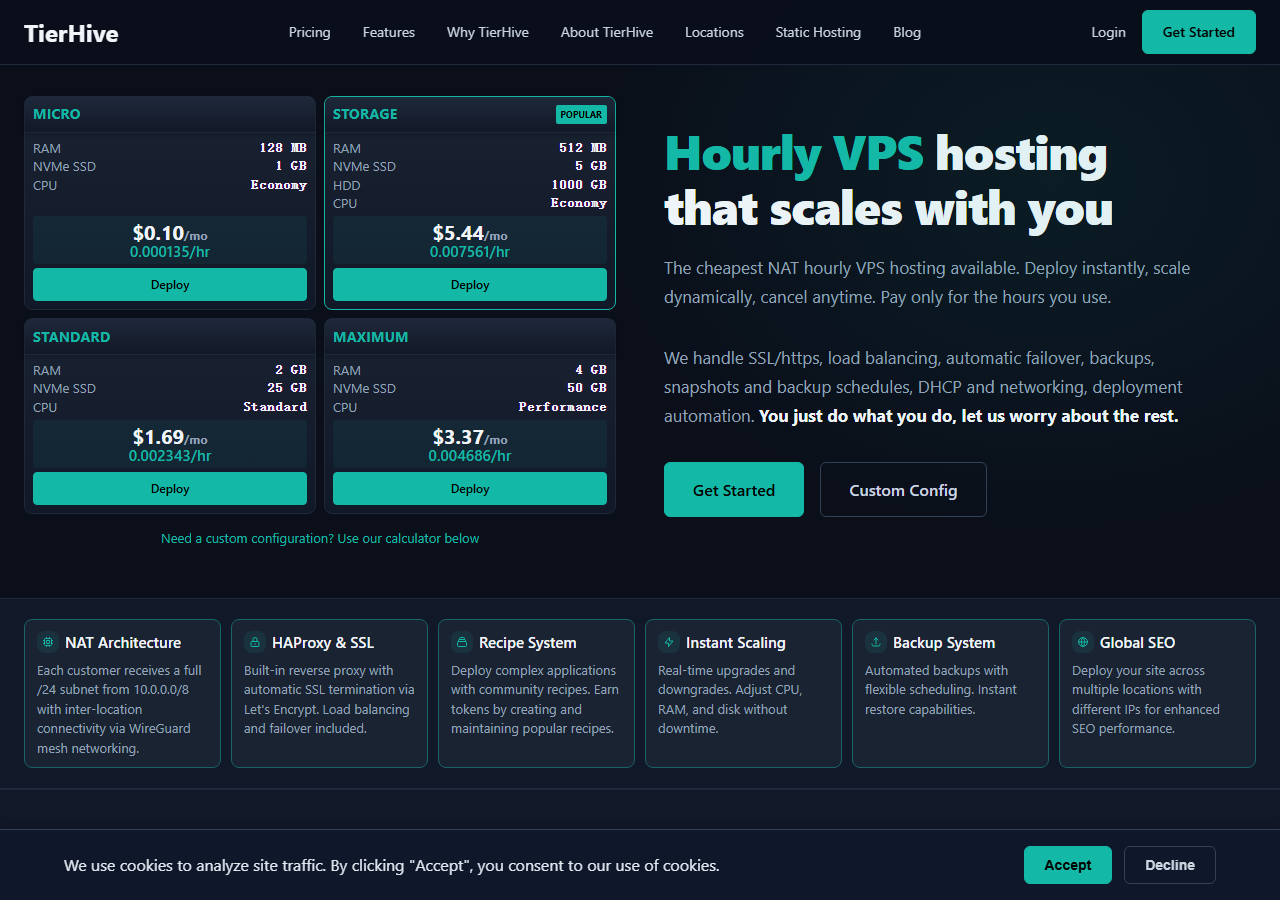1280x900 pixels.
Task: Open the Locations nav link
Action: click(714, 32)
